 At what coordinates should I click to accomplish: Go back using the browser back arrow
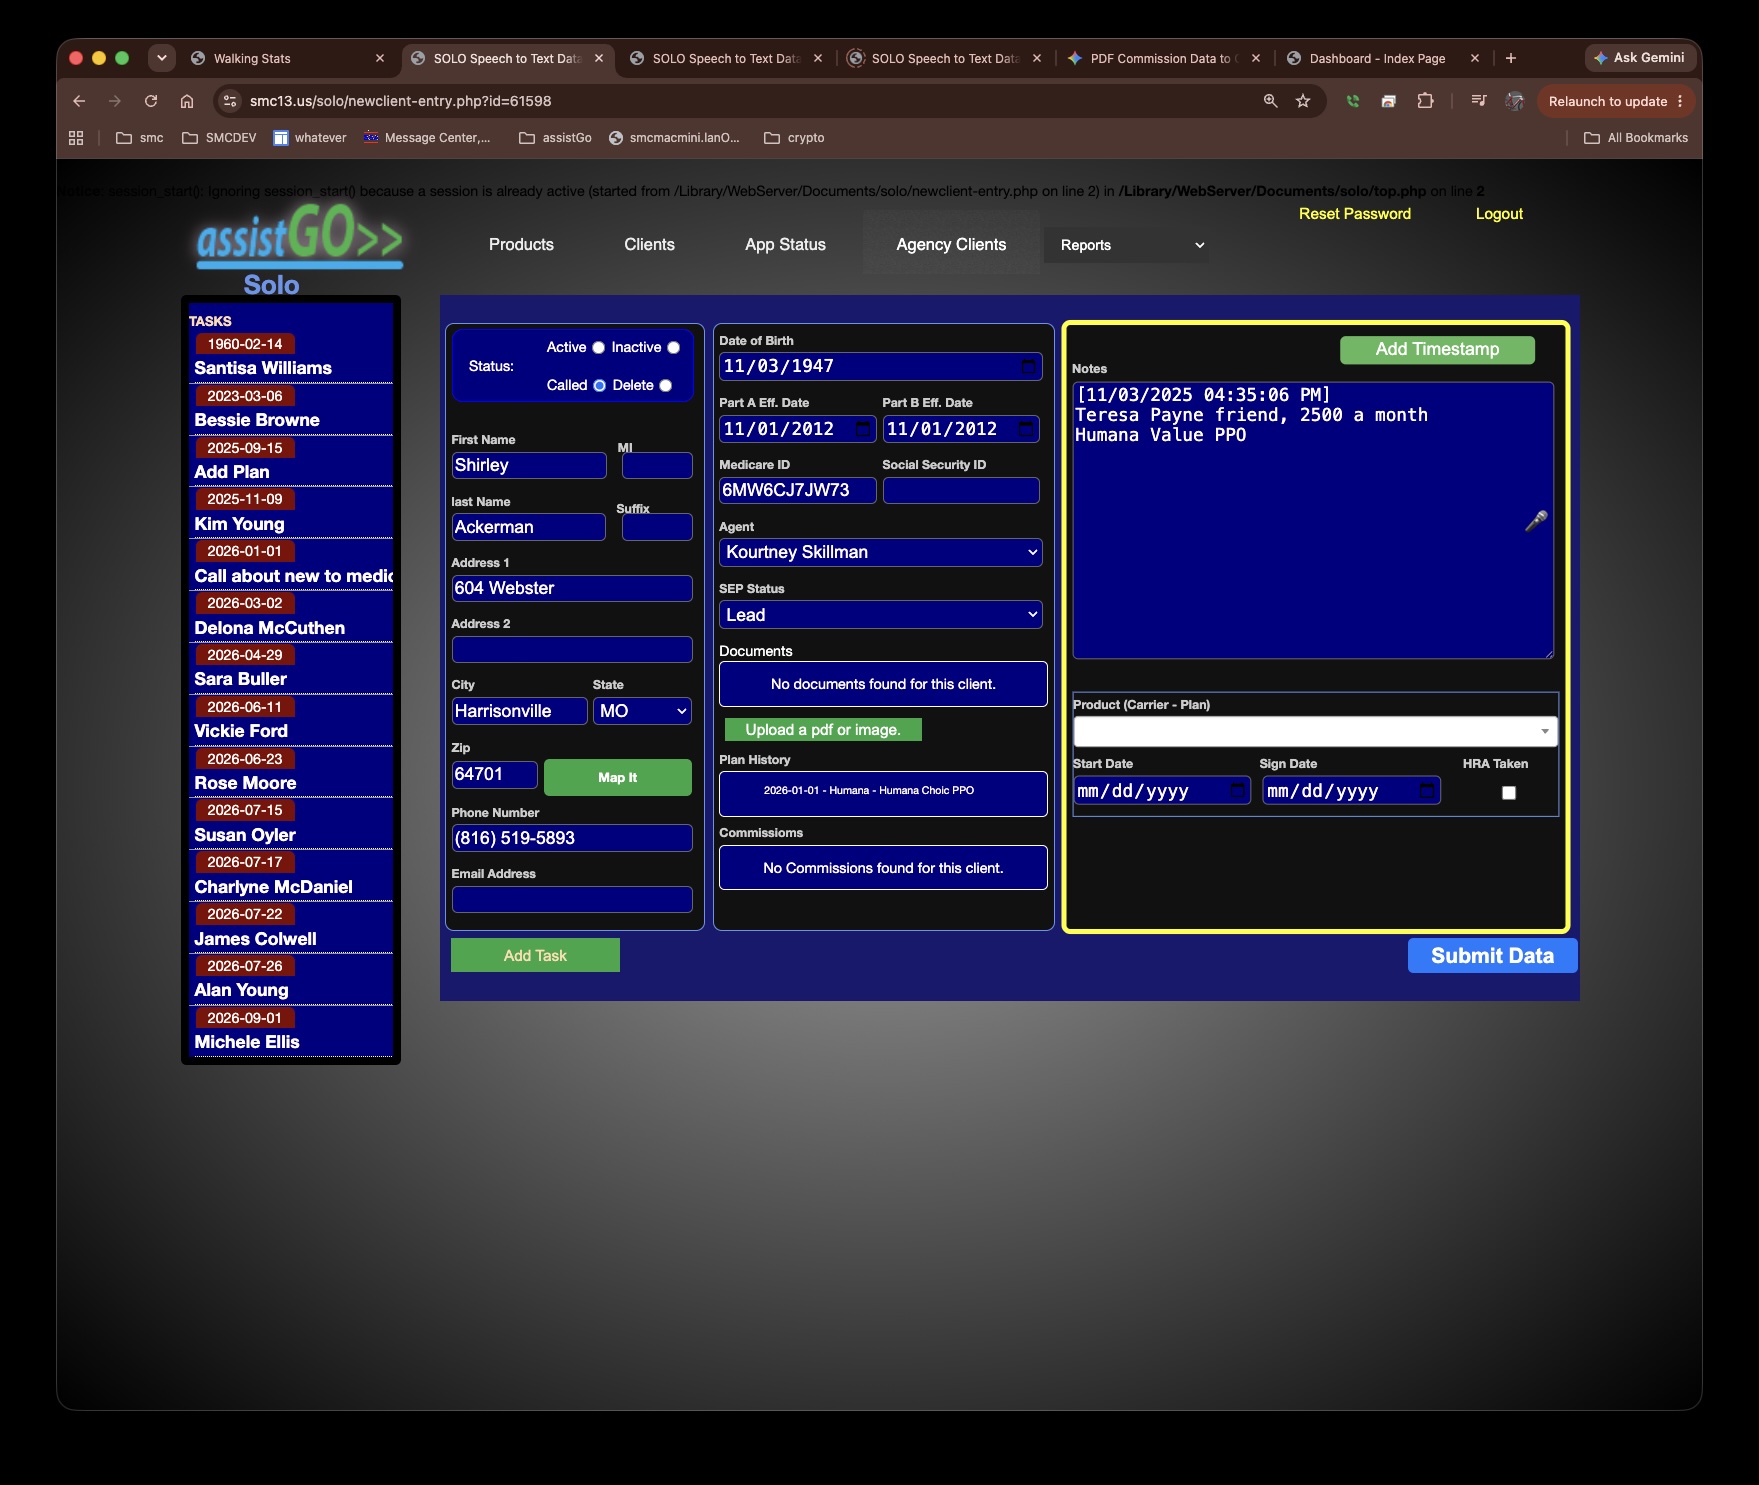click(x=79, y=101)
